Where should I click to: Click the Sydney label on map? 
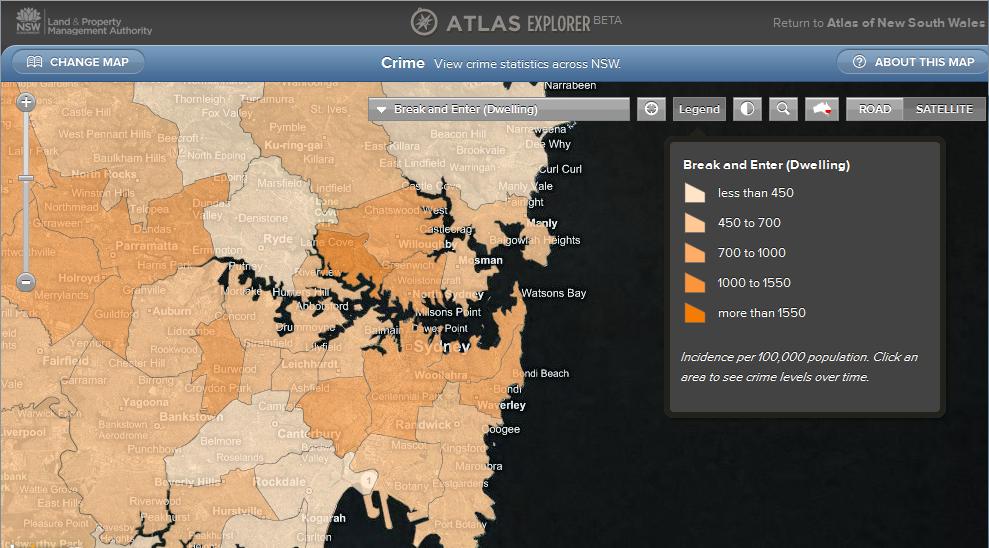(x=442, y=347)
